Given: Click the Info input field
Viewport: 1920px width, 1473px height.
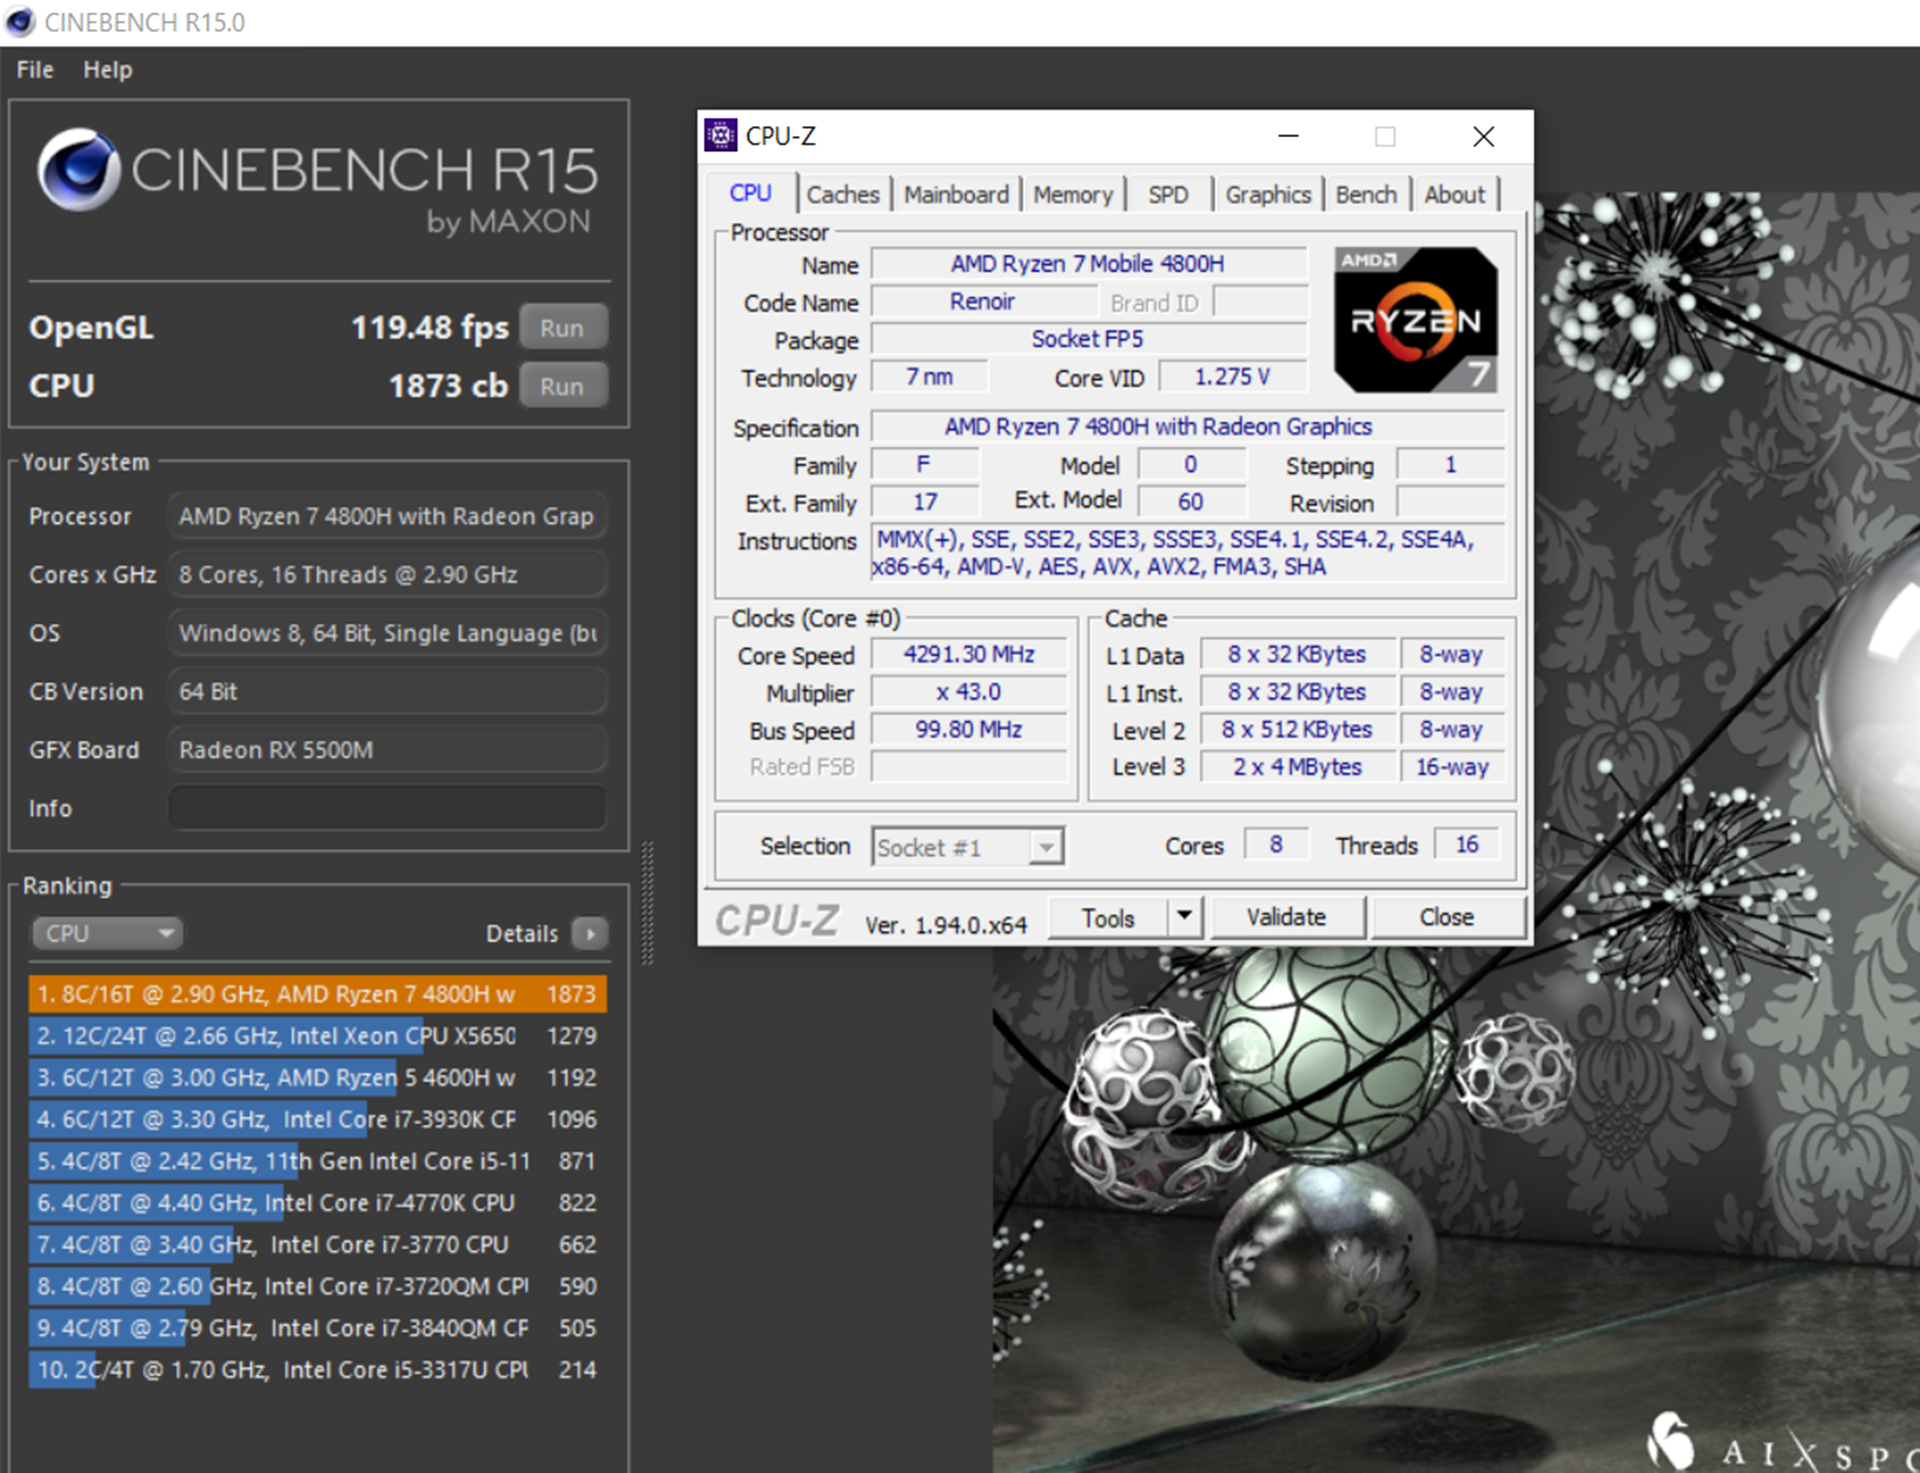Looking at the screenshot, I should pos(387,808).
